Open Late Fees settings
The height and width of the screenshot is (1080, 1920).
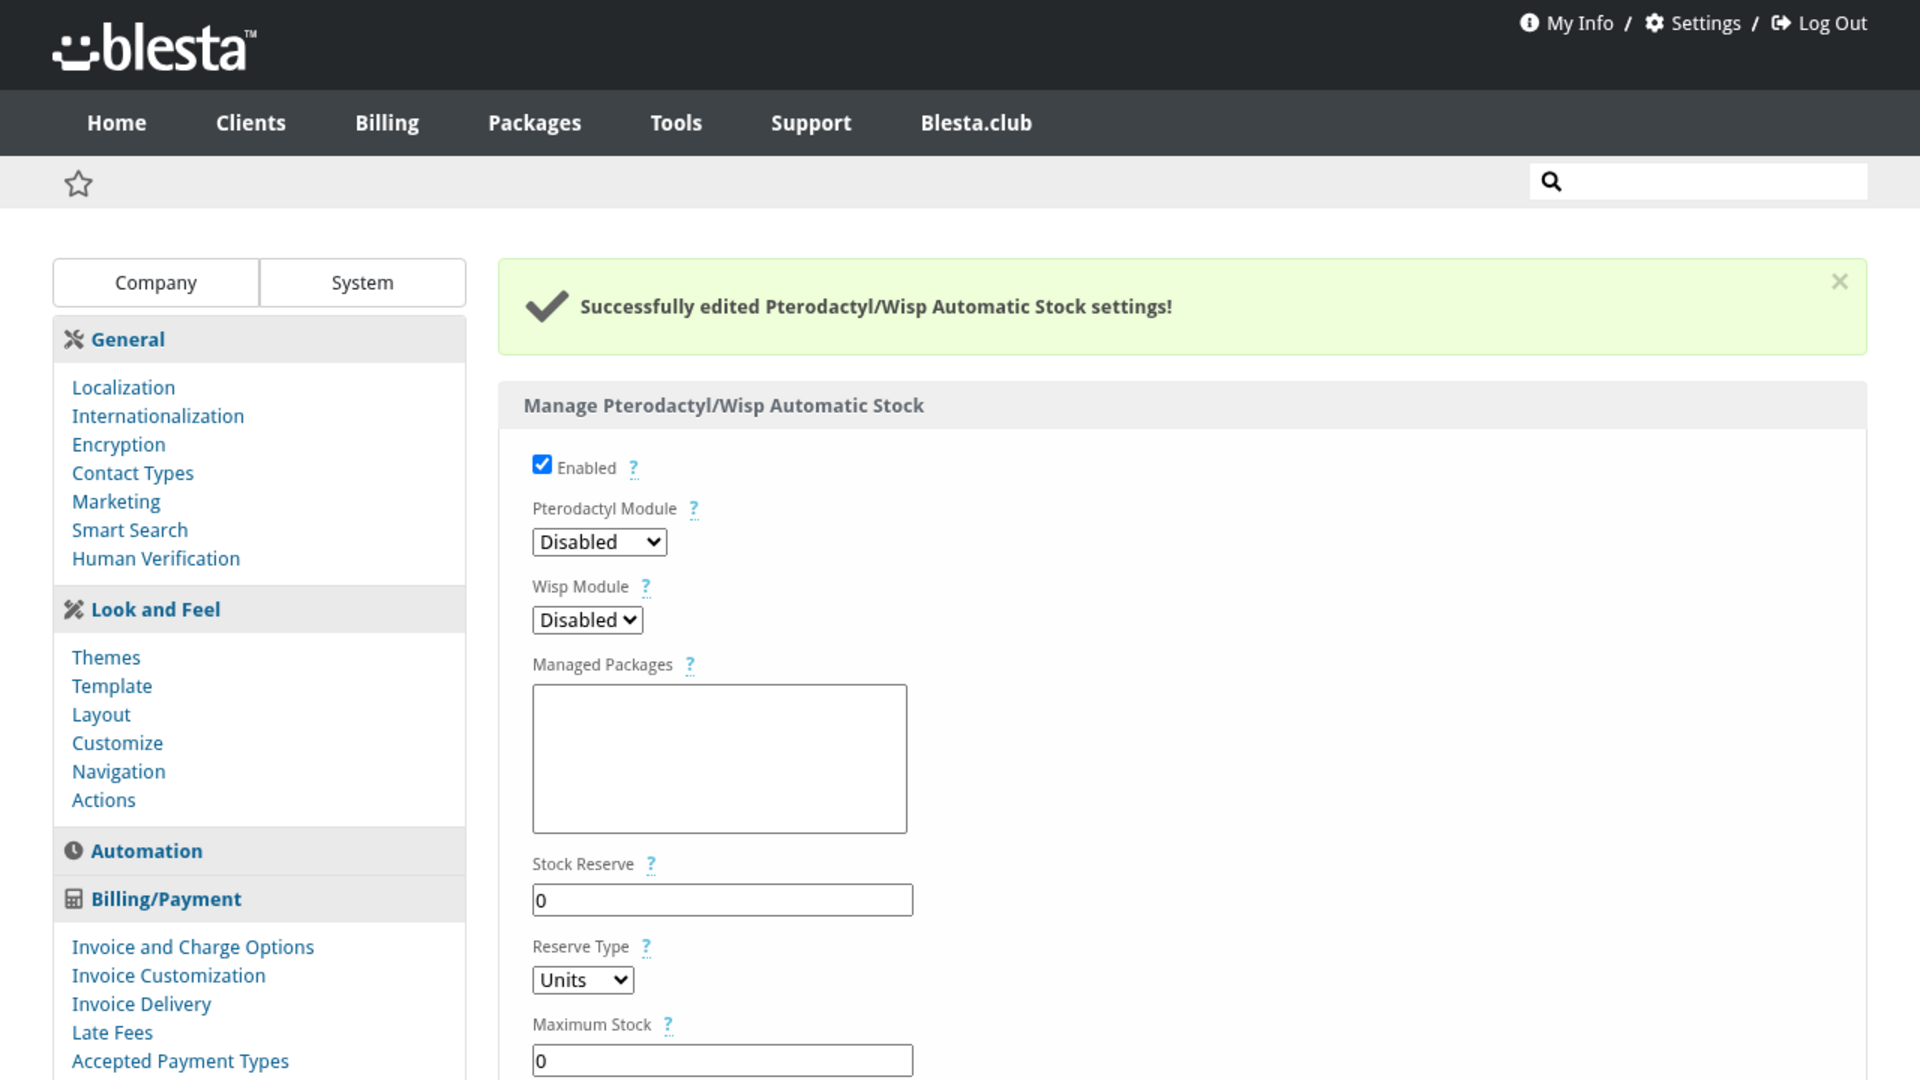pos(112,1033)
